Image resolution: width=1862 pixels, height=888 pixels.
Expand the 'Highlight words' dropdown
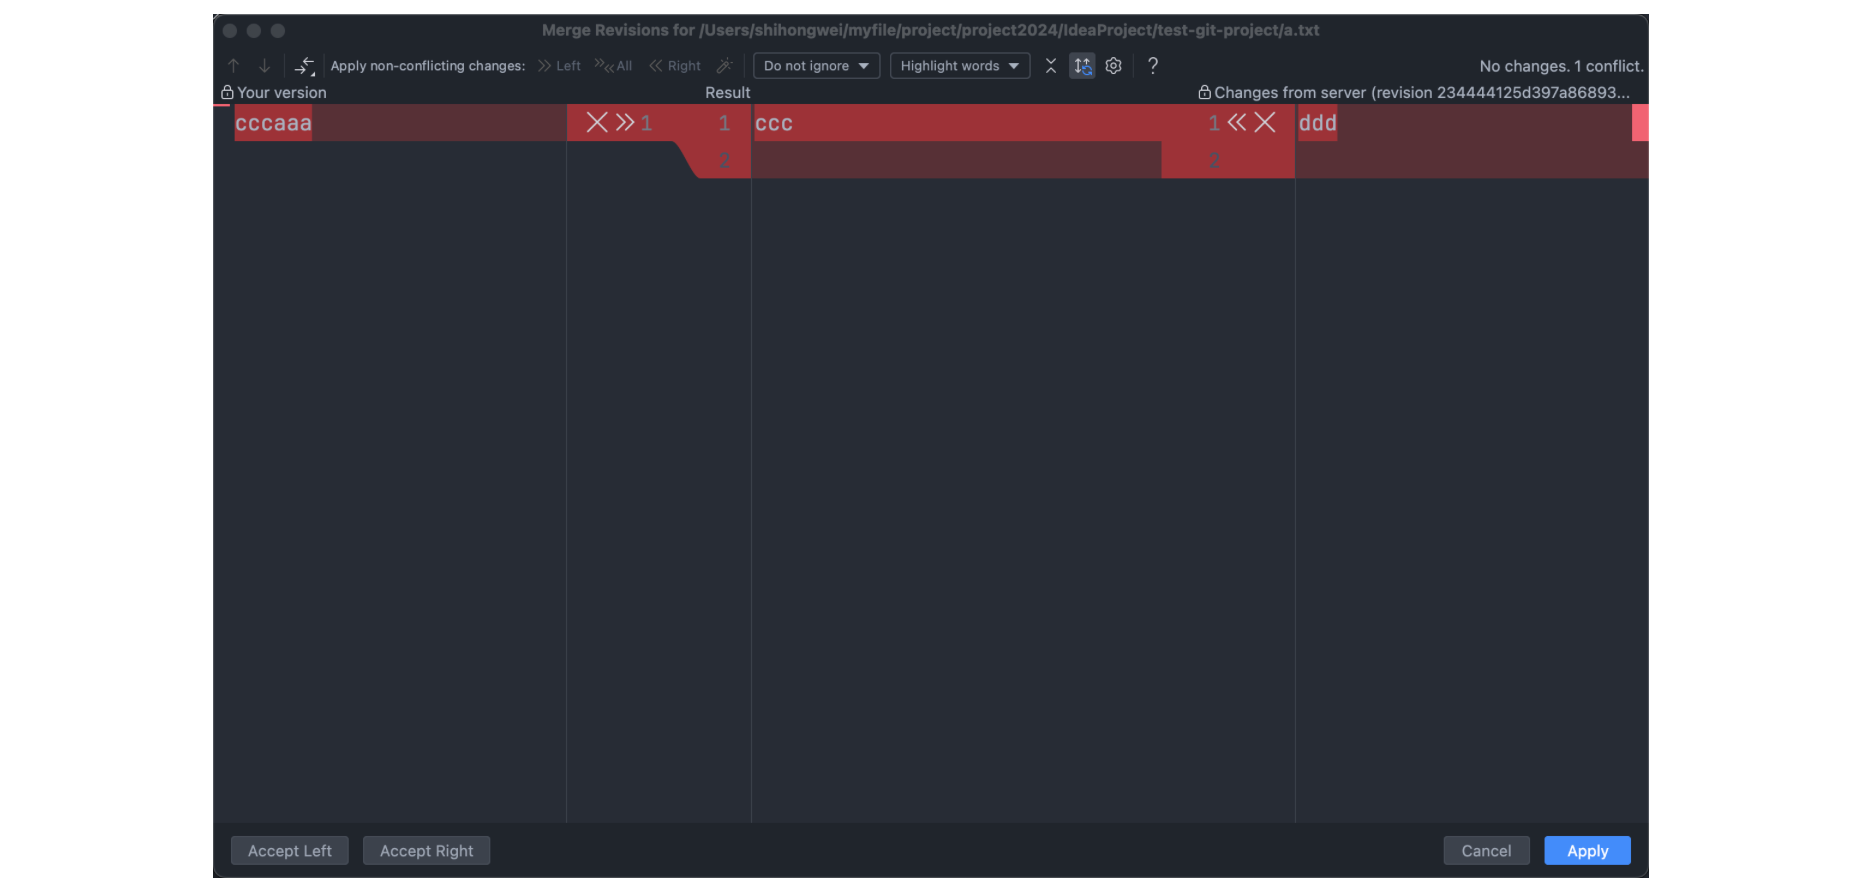[x=959, y=66]
